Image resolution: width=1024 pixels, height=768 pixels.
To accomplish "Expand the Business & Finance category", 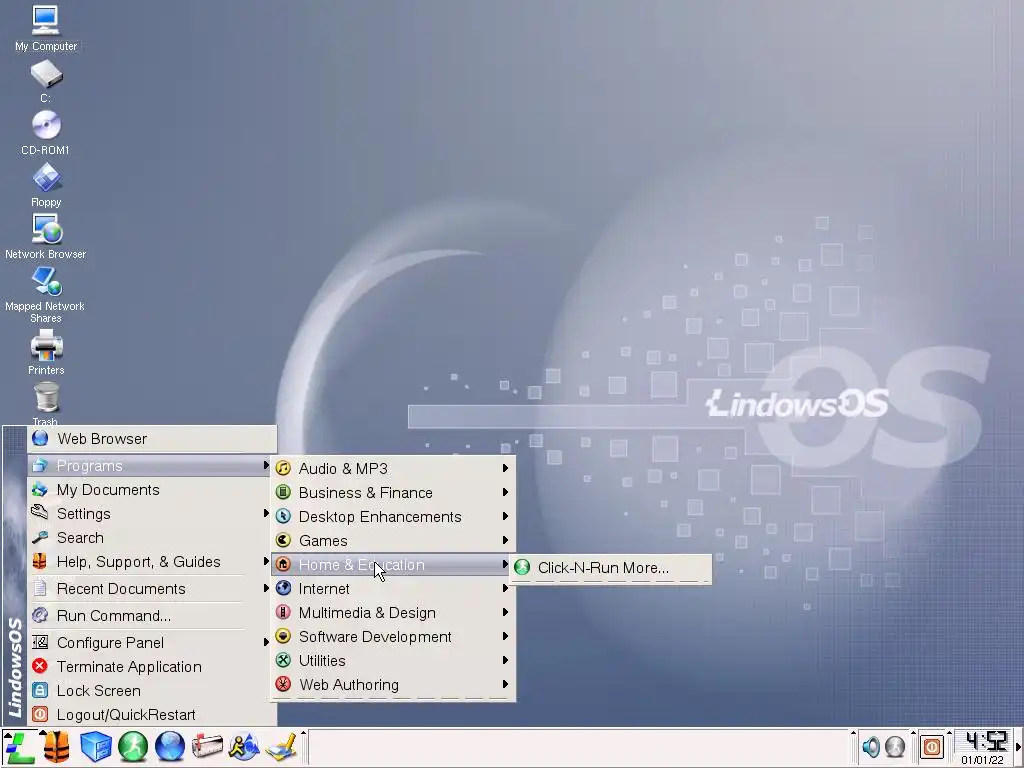I will 392,493.
